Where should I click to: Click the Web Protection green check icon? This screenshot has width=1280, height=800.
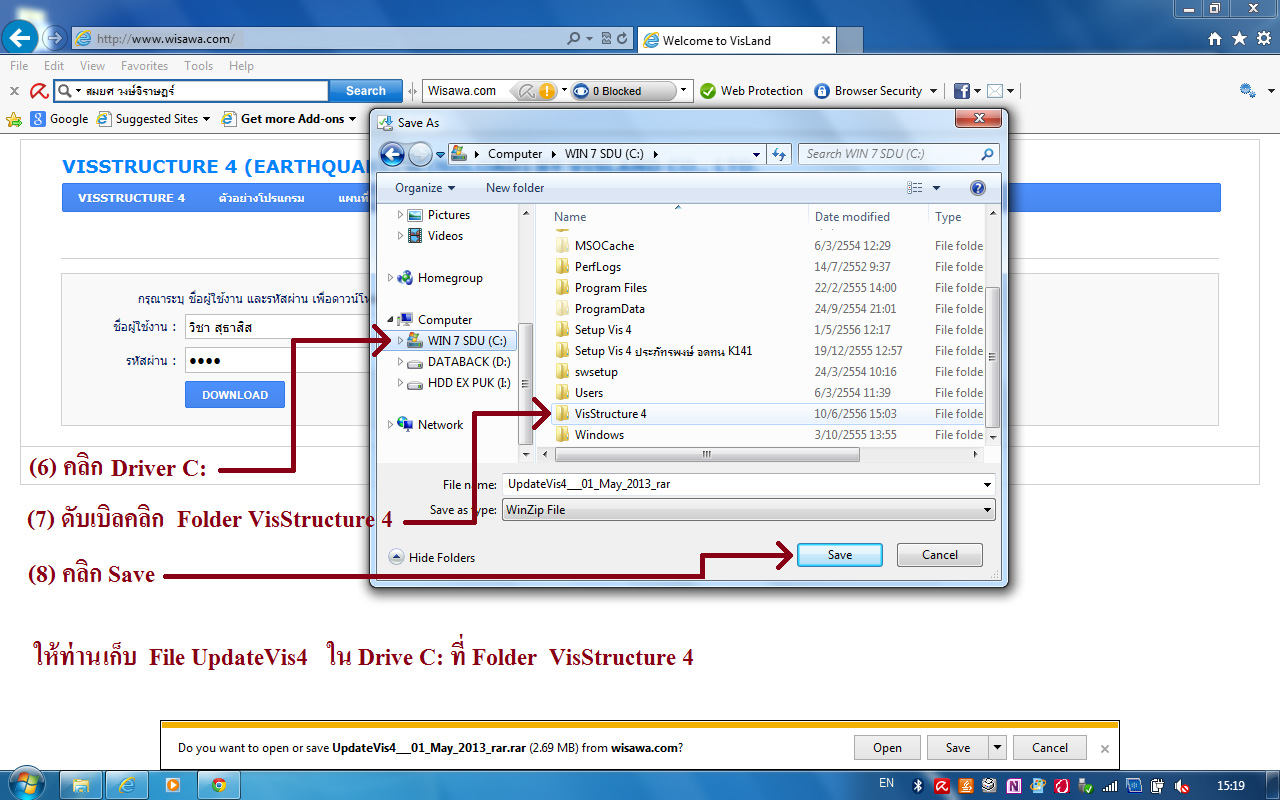tap(708, 91)
